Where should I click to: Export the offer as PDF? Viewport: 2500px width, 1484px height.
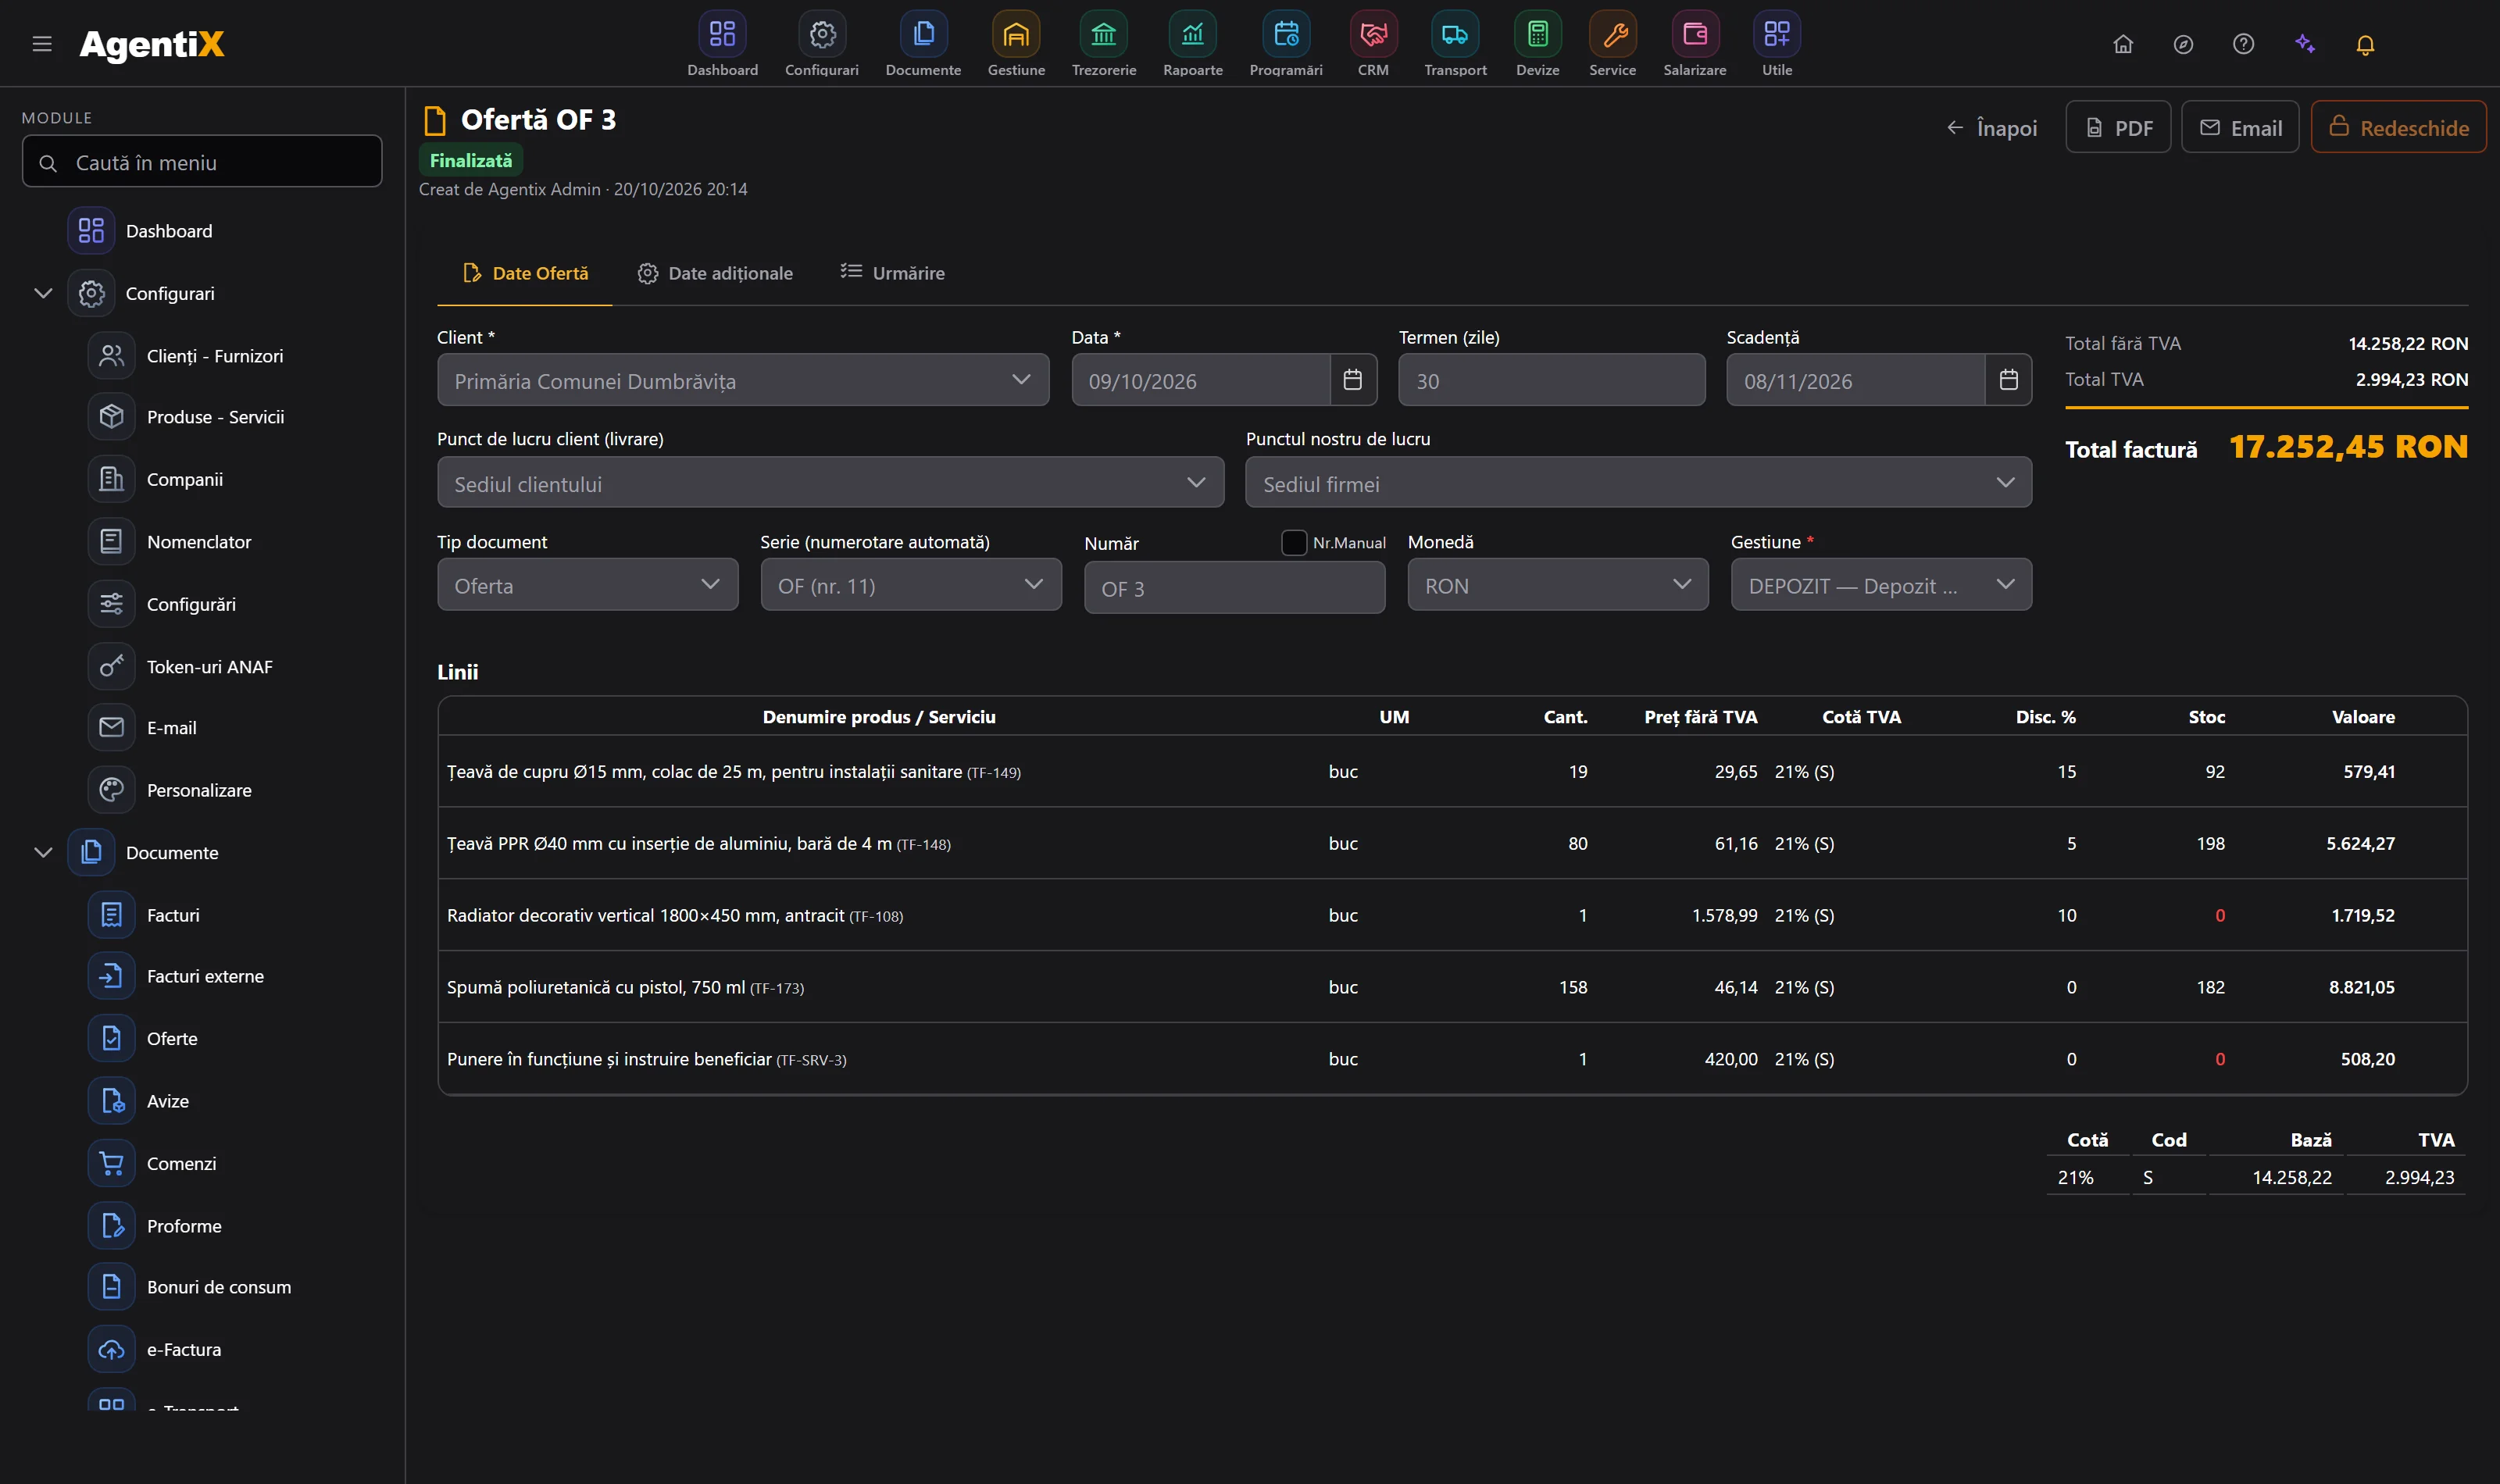click(2118, 127)
